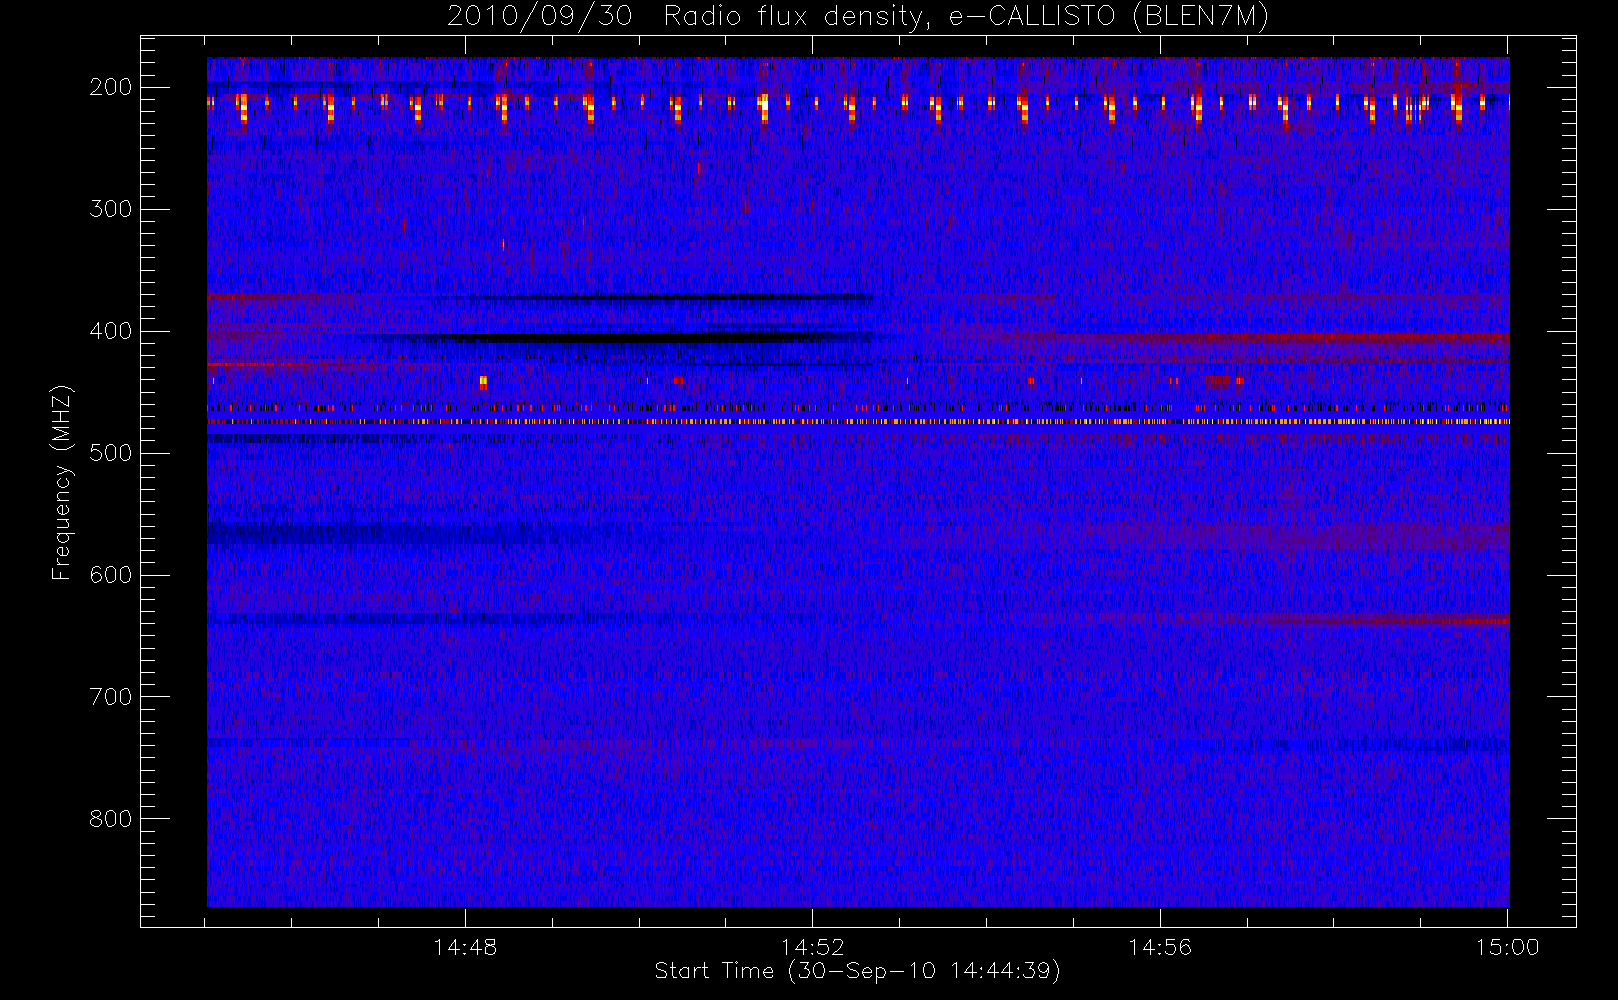The width and height of the screenshot is (1618, 1000).
Task: Click the 14:56 time tick label
Action: pos(1160,947)
